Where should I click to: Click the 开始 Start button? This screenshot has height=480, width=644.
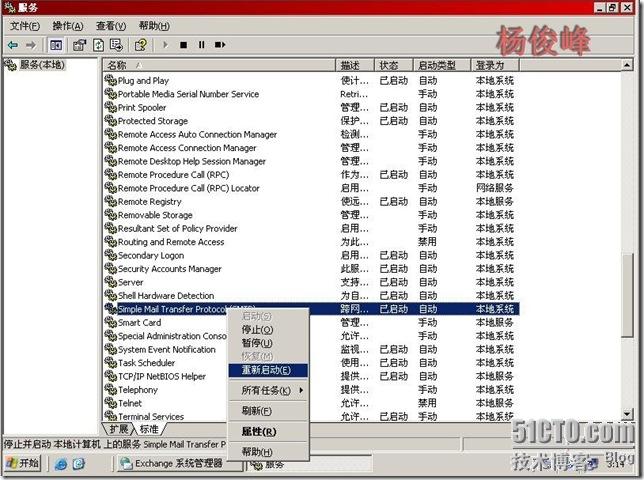(23, 464)
